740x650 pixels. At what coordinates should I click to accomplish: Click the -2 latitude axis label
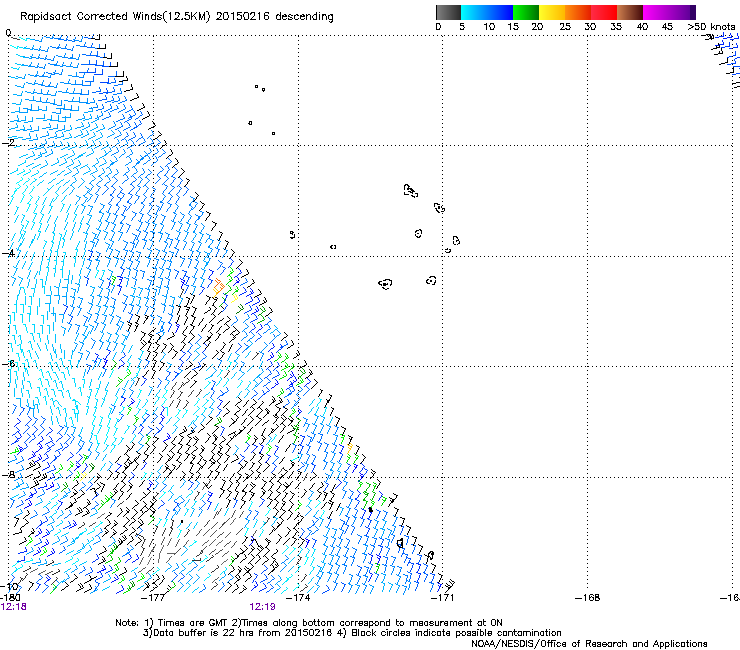point(8,143)
